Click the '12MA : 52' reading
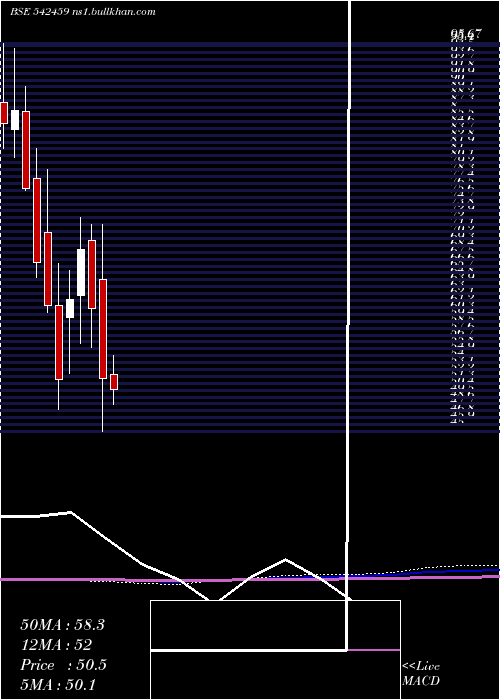This screenshot has height=700, width=500. click(56, 645)
